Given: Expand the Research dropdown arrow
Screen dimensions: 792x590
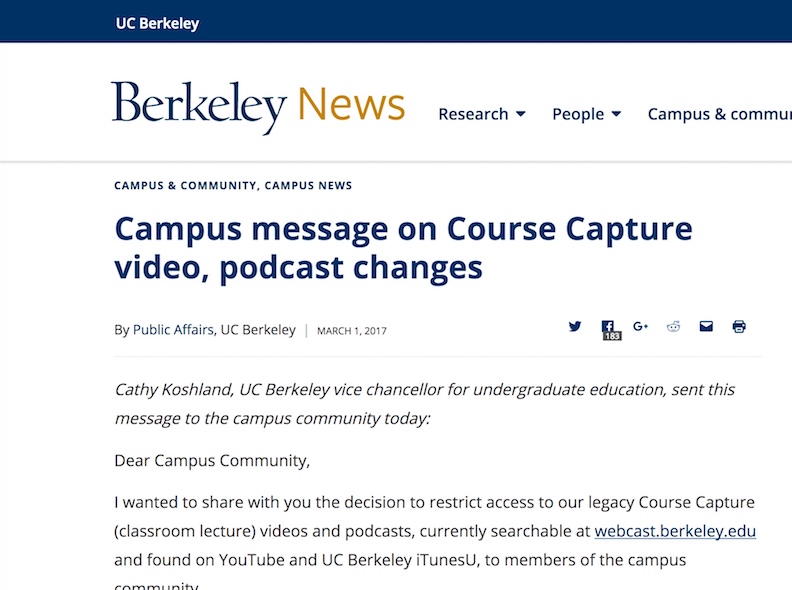Looking at the screenshot, I should [x=520, y=114].
